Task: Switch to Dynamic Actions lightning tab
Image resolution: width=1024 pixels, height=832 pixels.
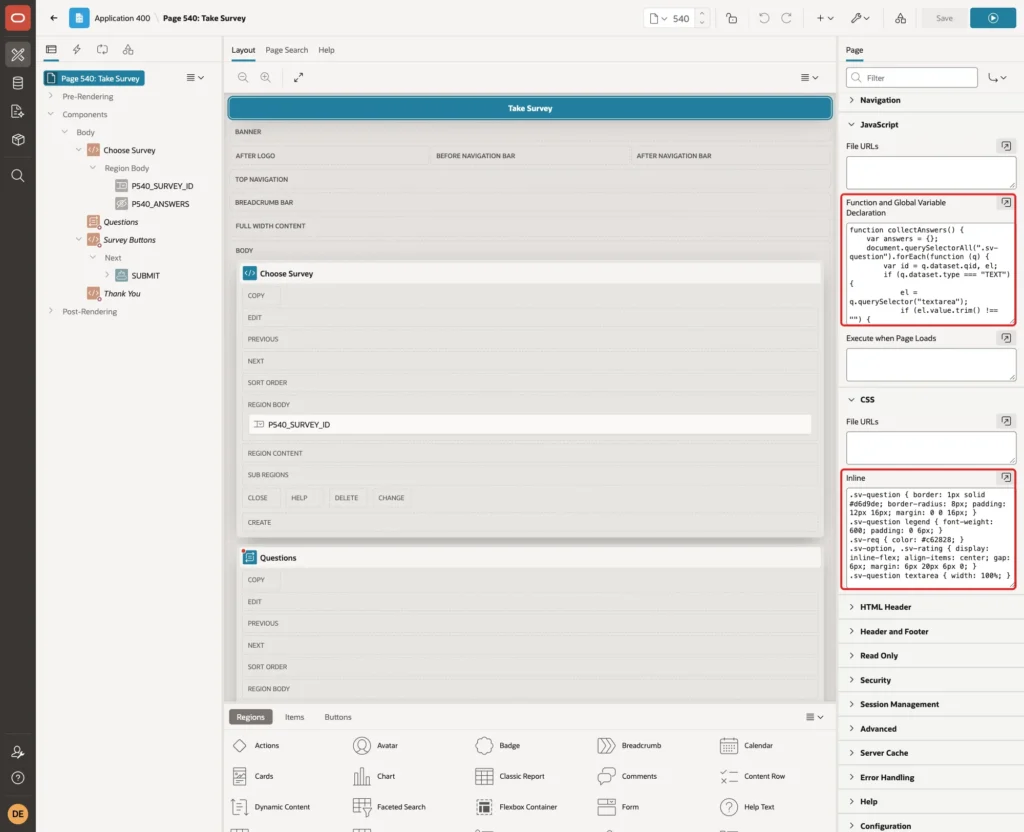Action: [x=76, y=50]
